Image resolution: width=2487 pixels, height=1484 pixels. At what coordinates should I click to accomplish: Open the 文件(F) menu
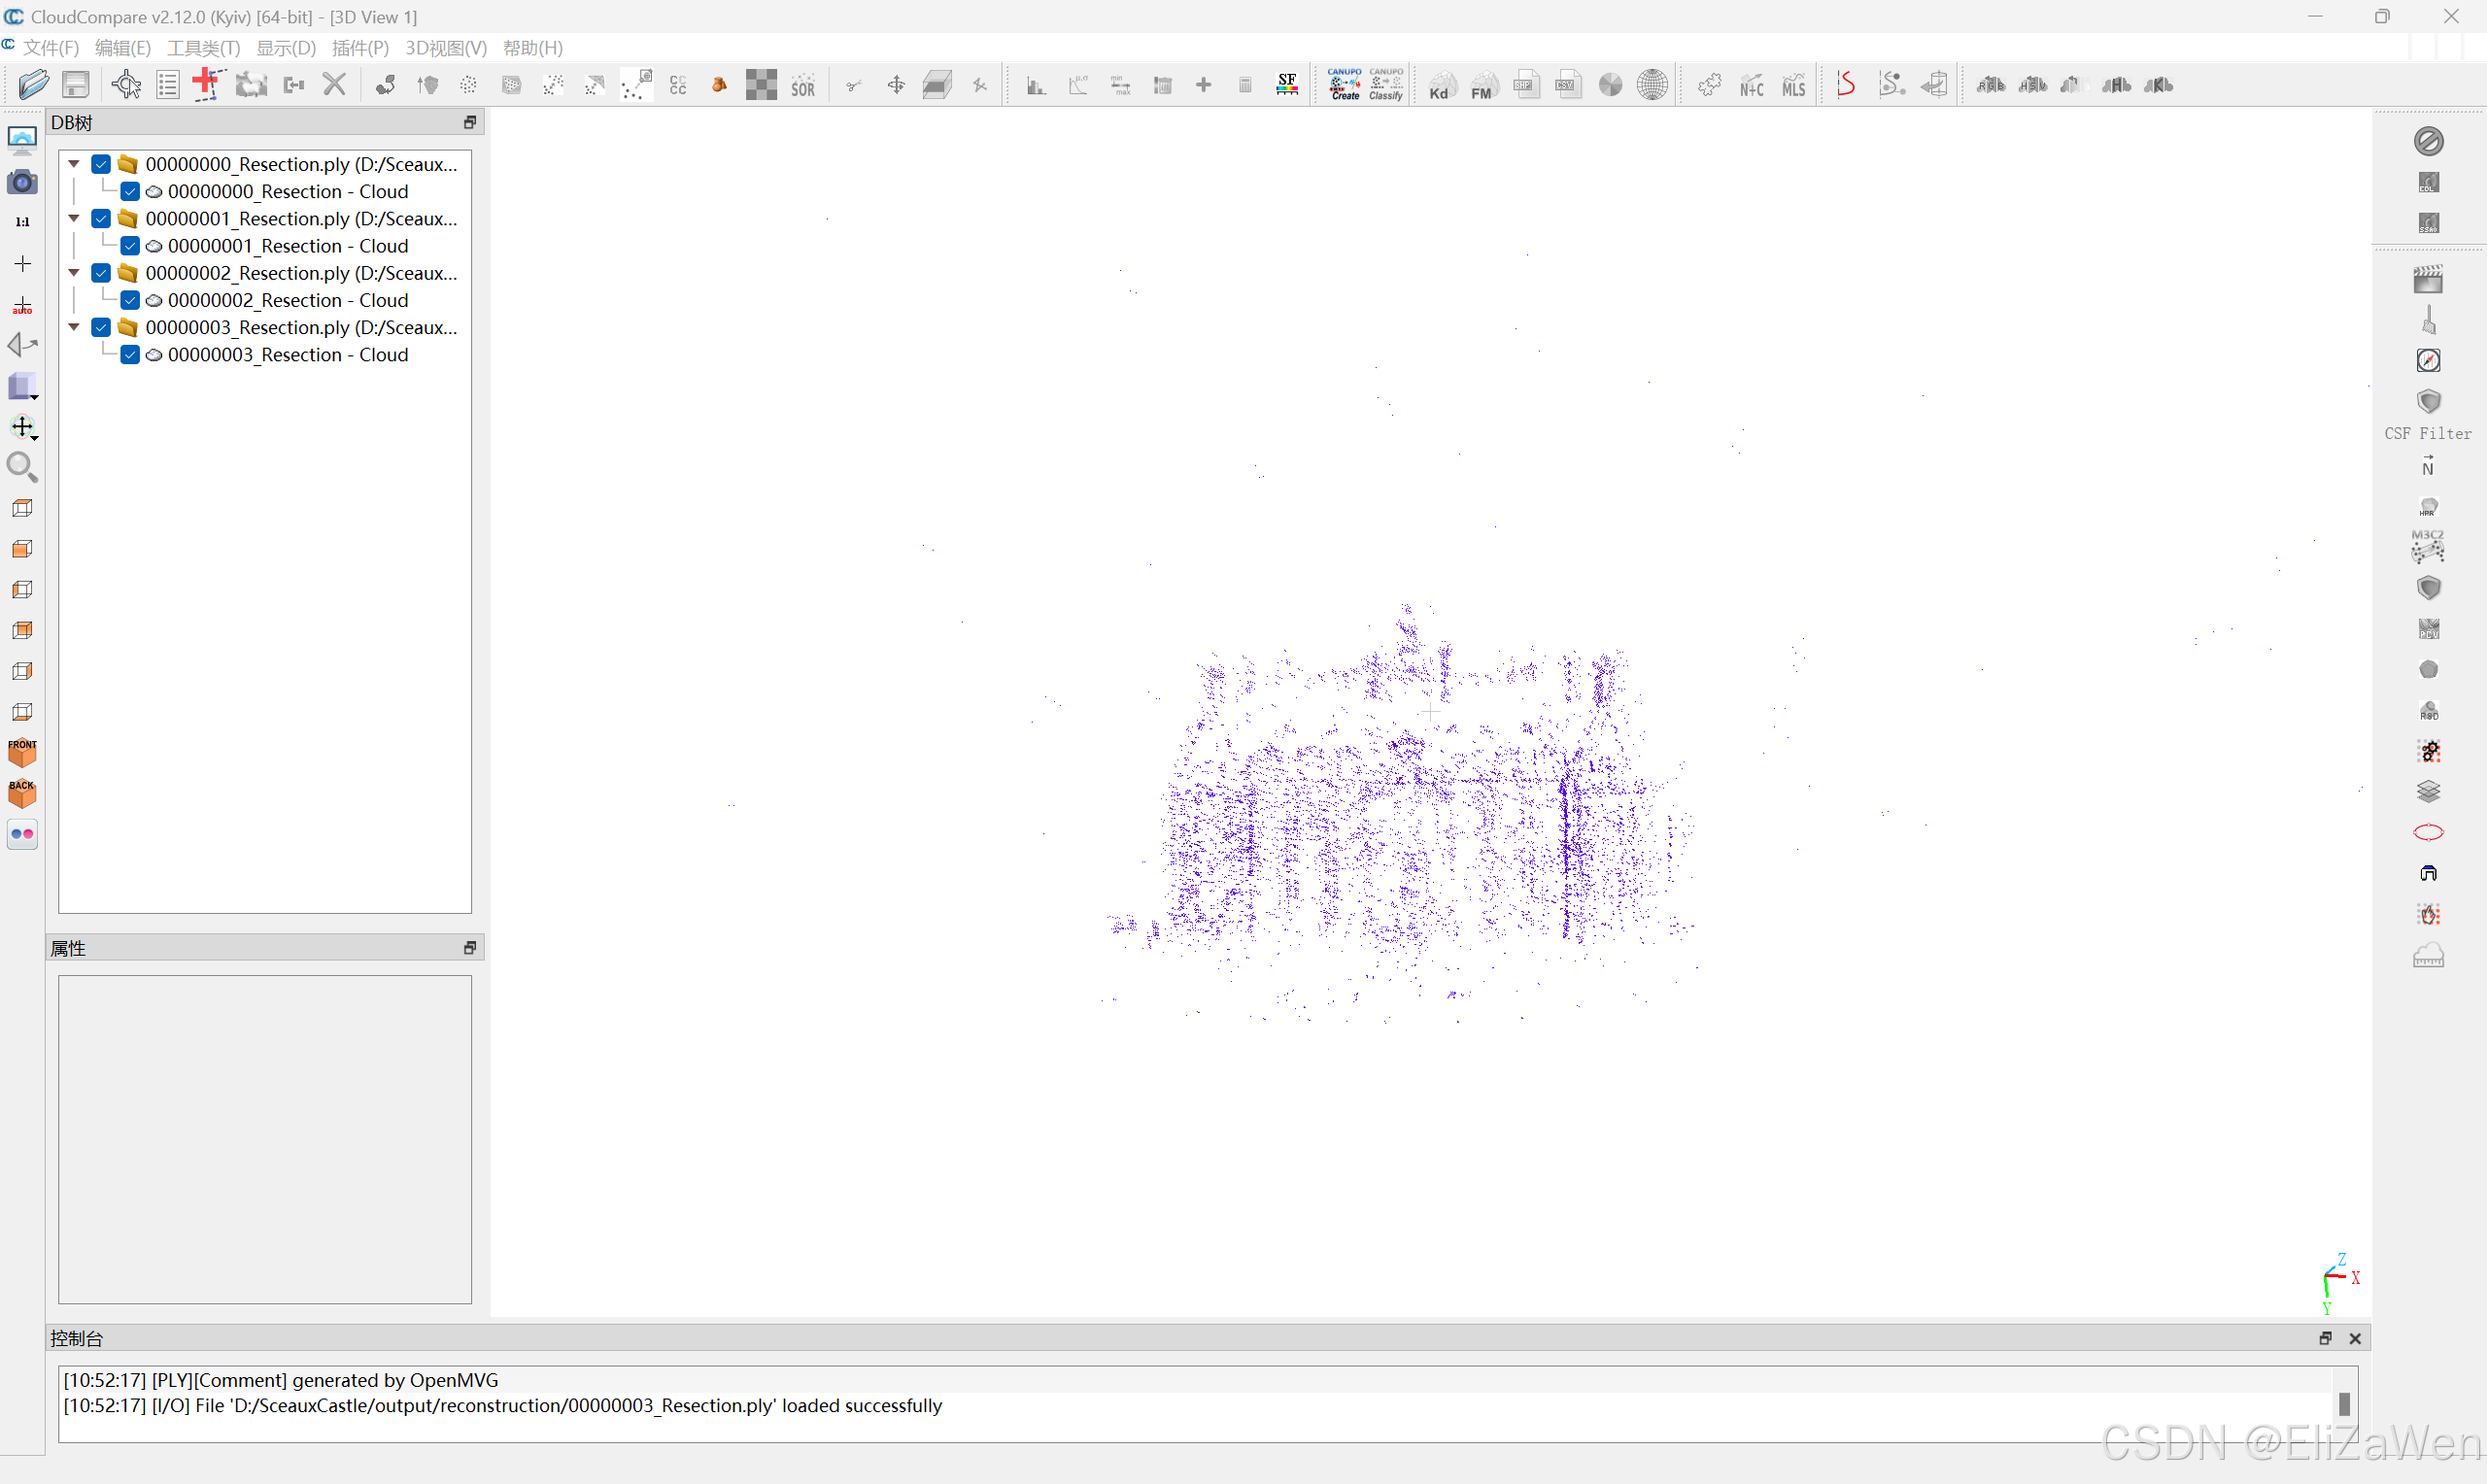coord(50,48)
